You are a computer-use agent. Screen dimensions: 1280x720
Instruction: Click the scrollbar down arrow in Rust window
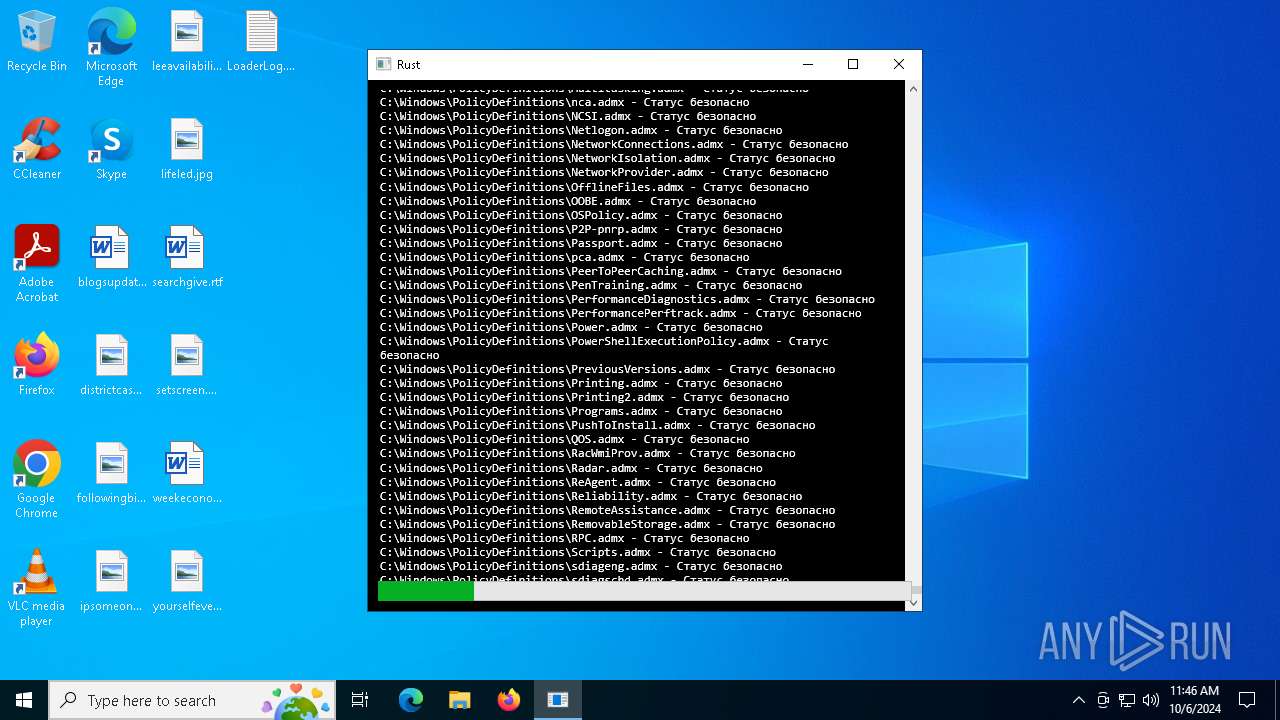point(913,603)
